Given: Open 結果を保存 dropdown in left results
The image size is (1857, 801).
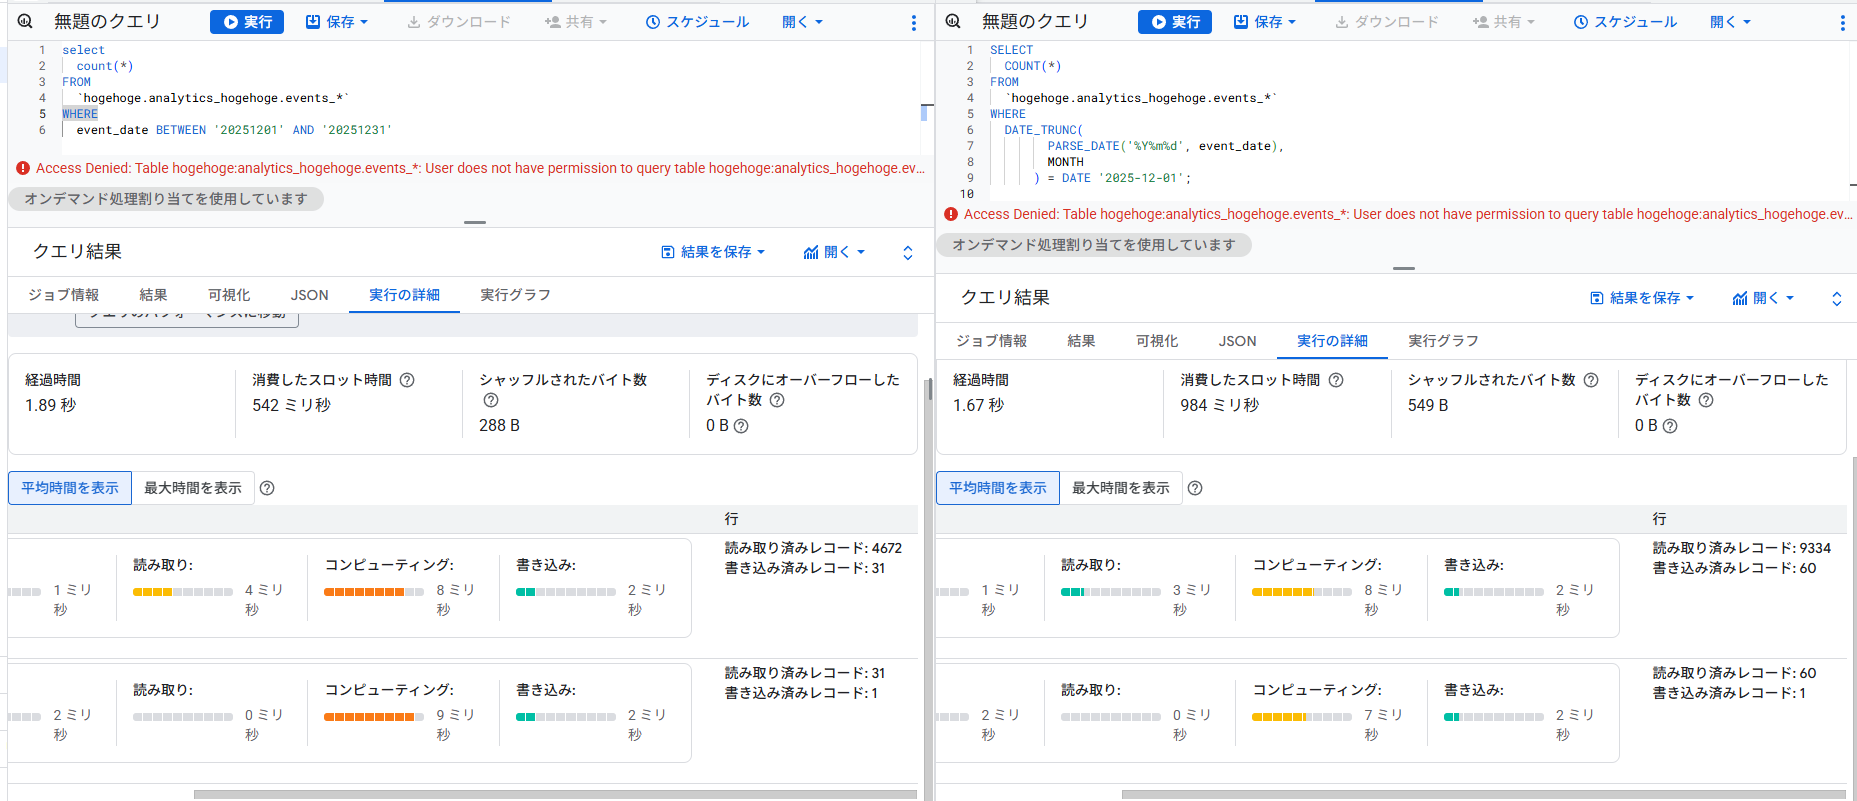Looking at the screenshot, I should pyautogui.click(x=713, y=252).
